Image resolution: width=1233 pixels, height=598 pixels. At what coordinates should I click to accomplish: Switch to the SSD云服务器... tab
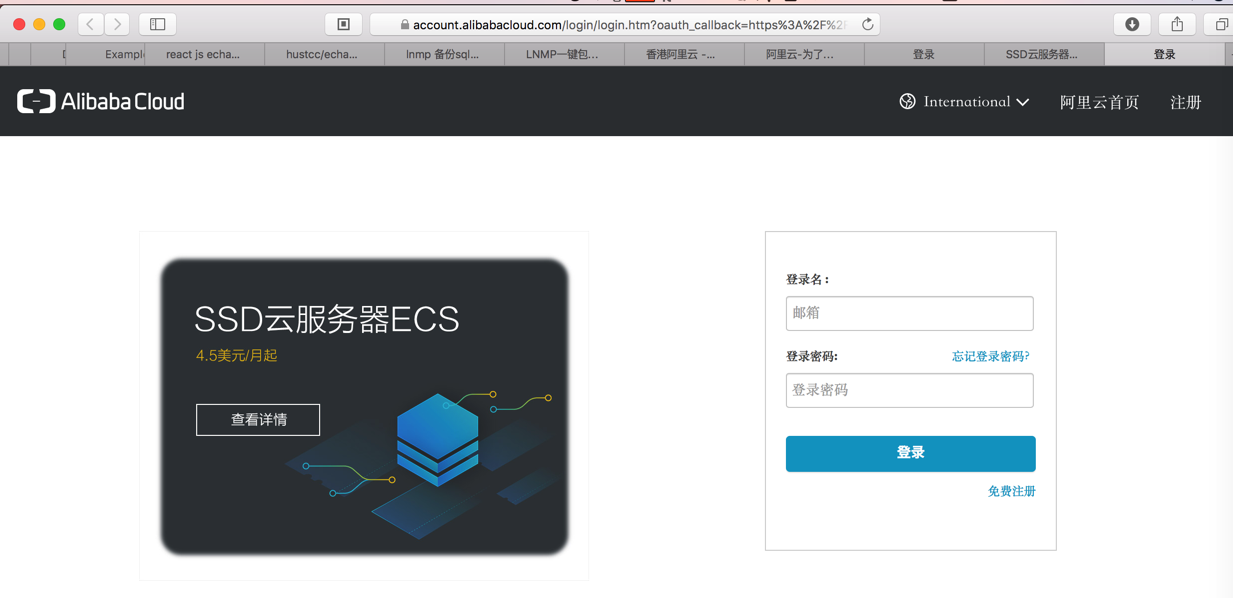coord(1043,54)
